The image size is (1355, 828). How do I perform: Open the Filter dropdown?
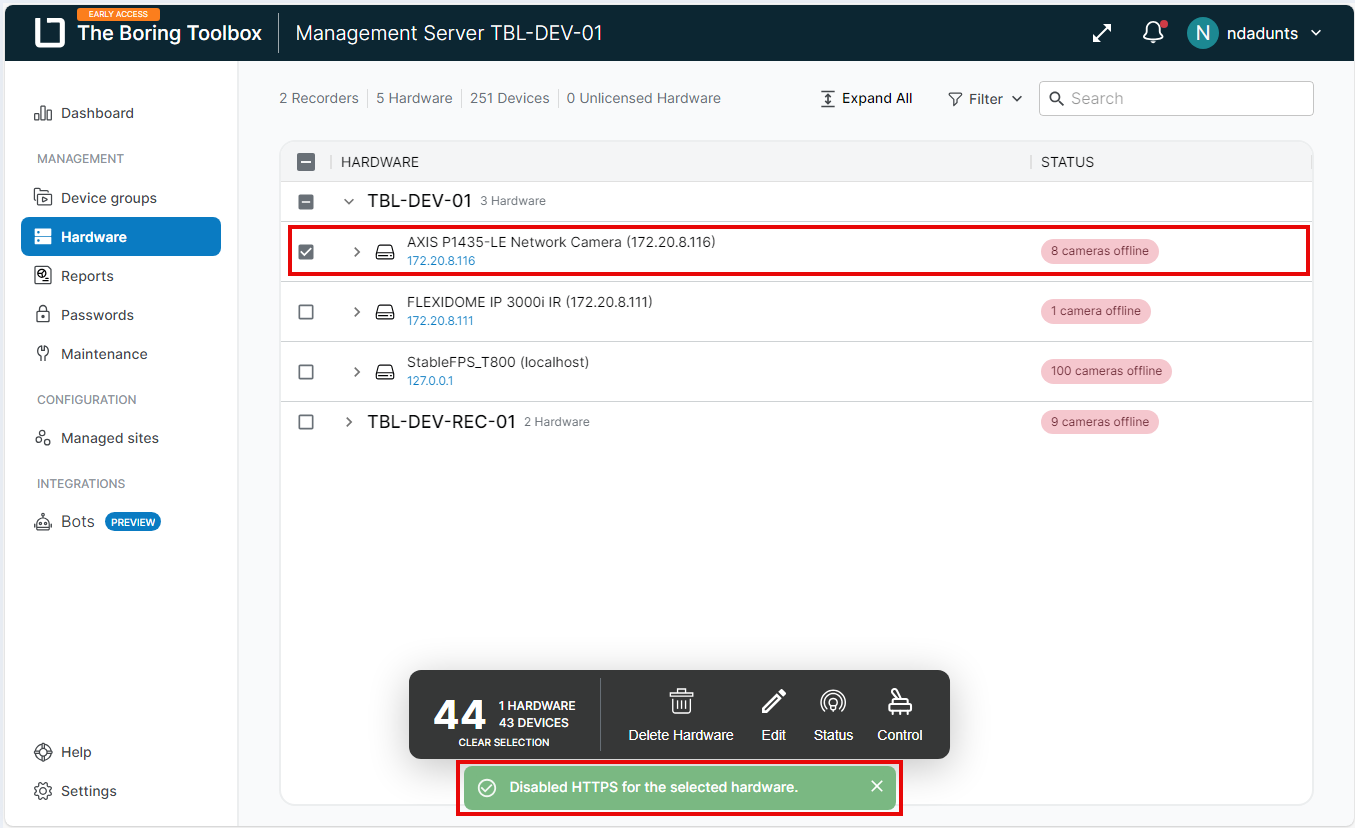(985, 99)
